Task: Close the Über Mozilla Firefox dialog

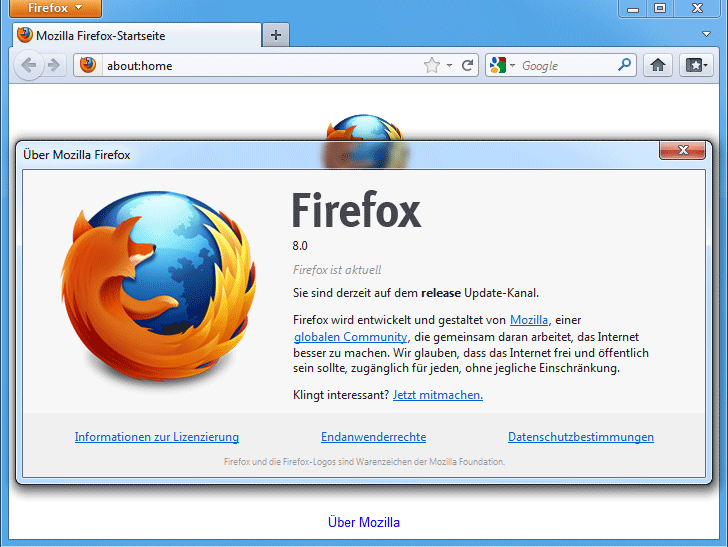Action: [682, 150]
